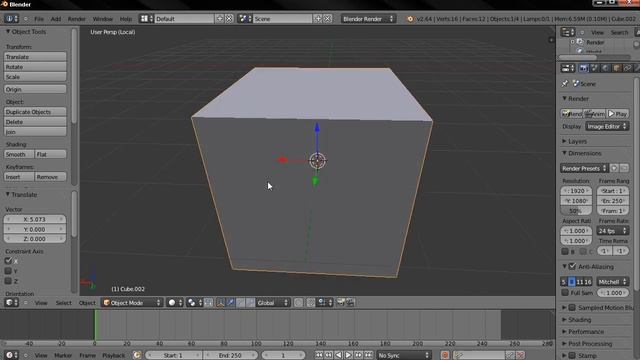Open the Render Presets dropdown
The height and width of the screenshot is (360, 640).
coord(584,168)
